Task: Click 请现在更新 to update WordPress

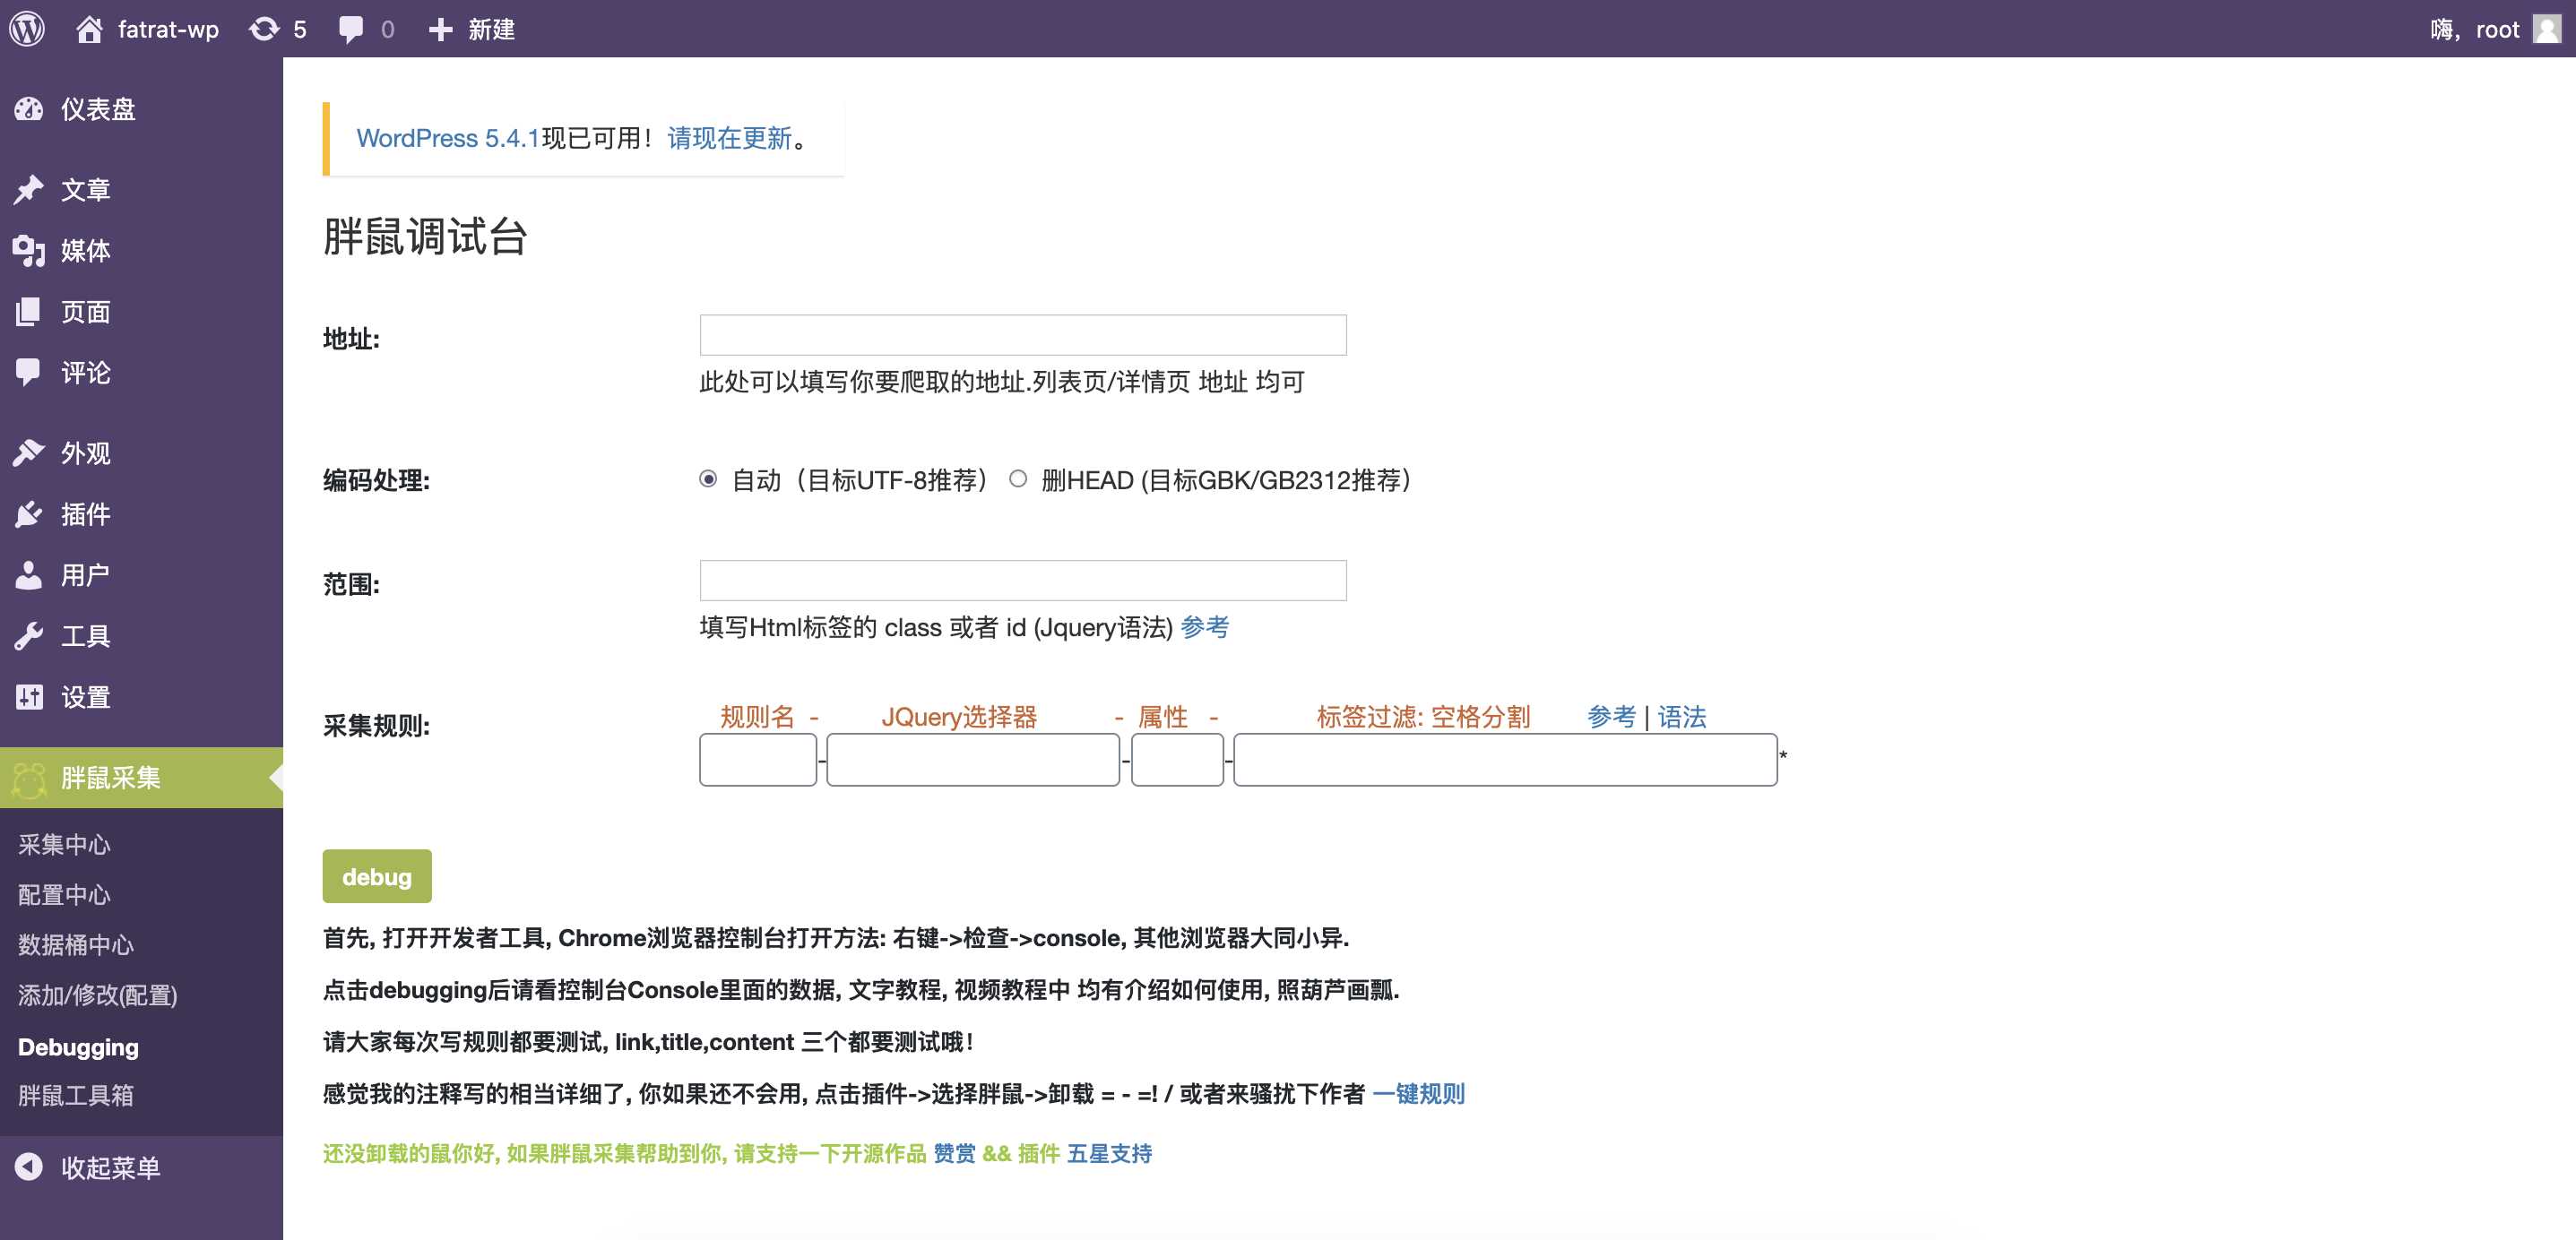Action: tap(726, 139)
